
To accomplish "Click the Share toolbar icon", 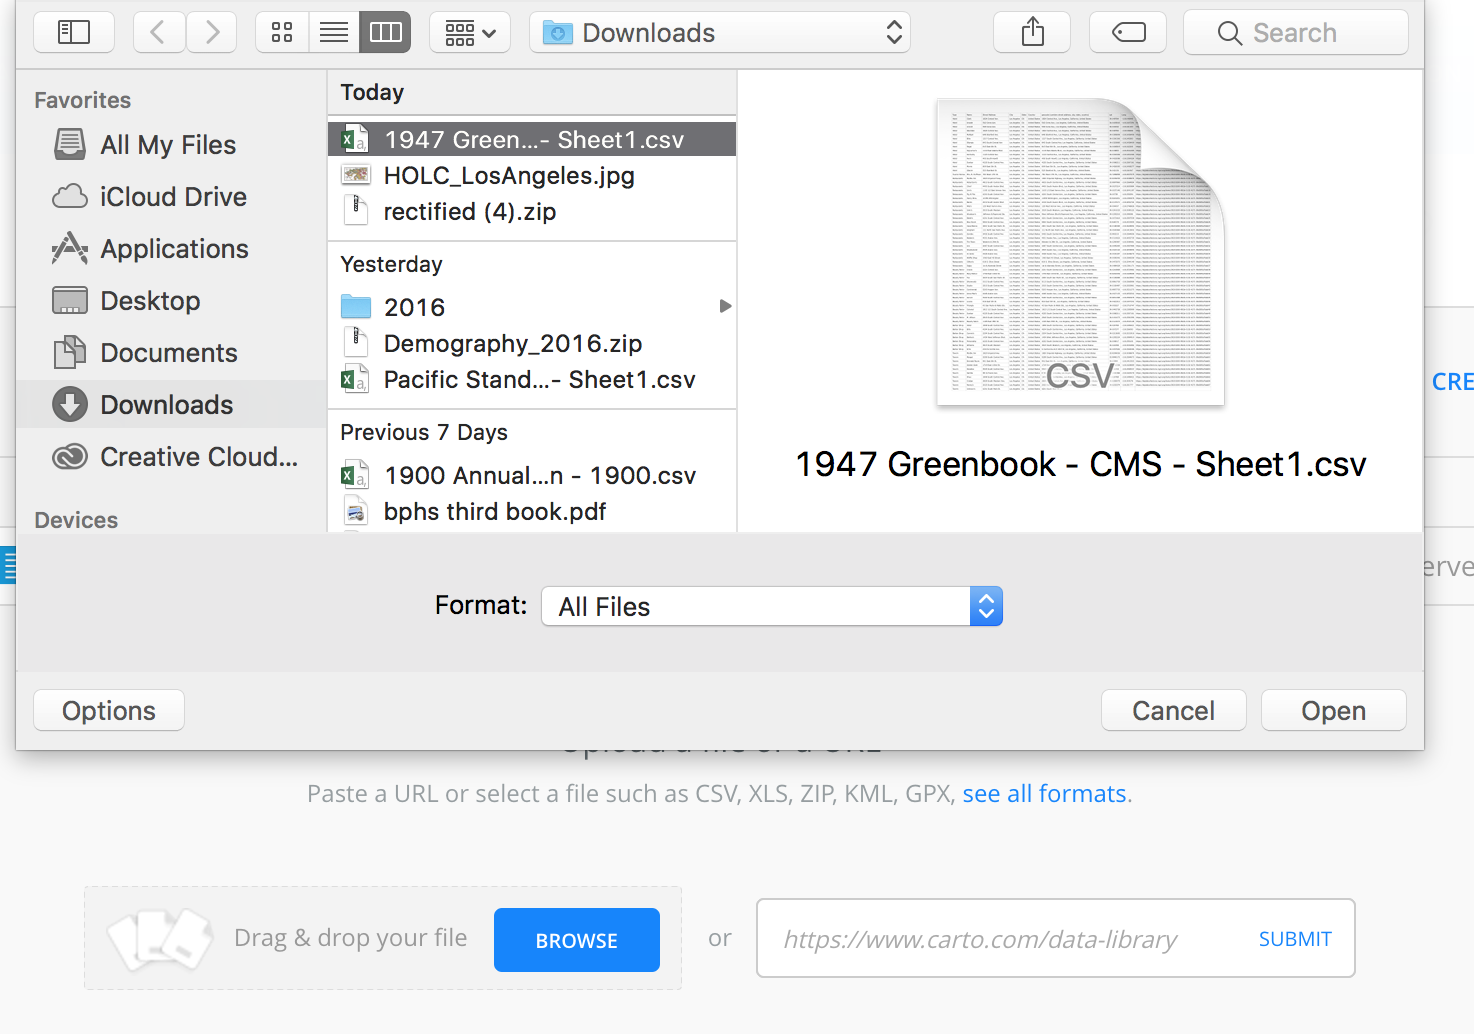I will (1032, 32).
